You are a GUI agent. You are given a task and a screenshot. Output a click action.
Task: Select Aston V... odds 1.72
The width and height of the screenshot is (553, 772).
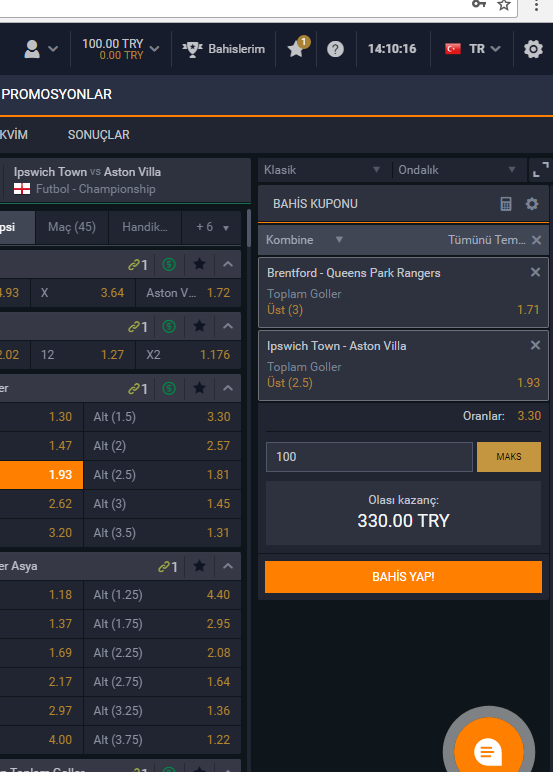188,293
